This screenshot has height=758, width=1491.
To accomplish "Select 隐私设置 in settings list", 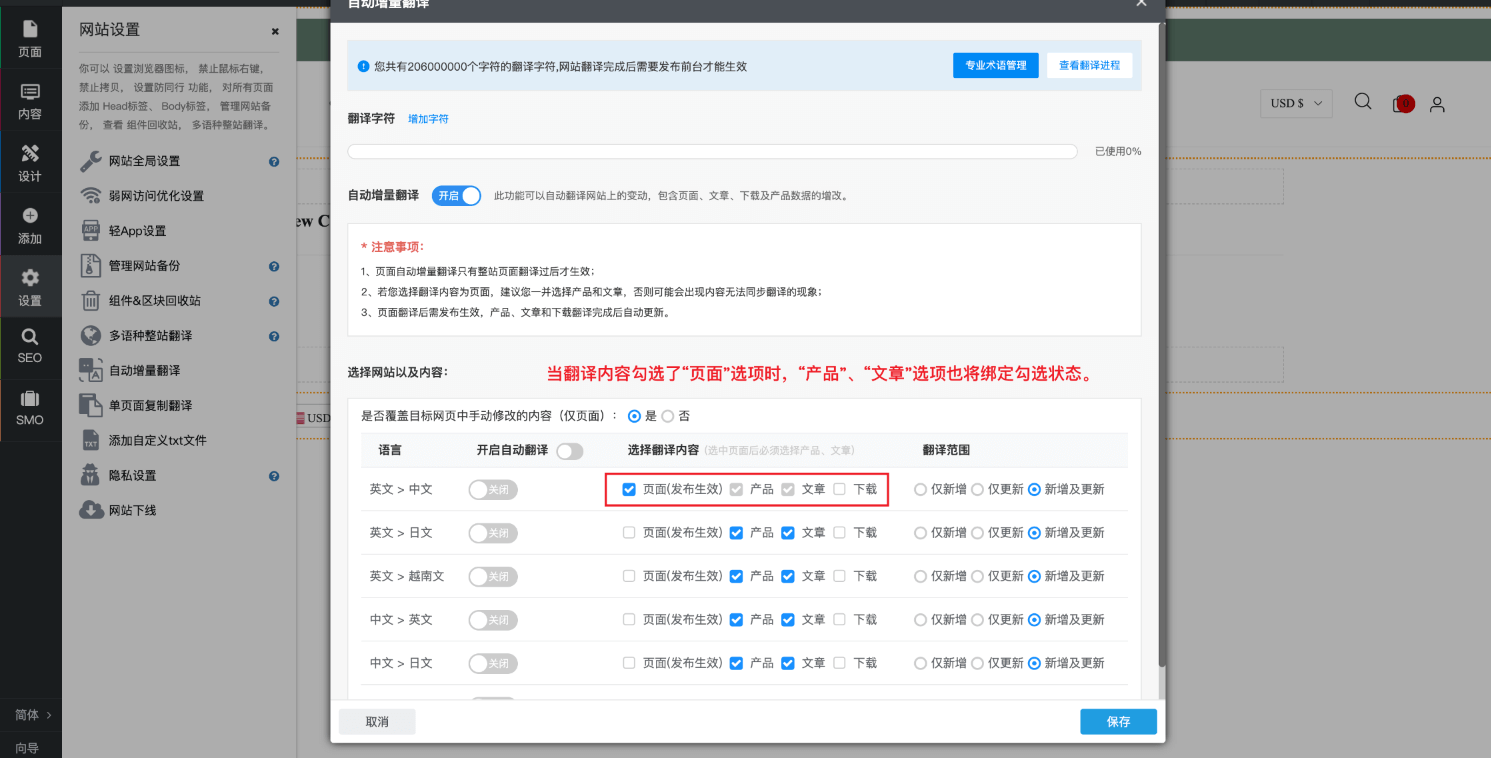I will 132,476.
